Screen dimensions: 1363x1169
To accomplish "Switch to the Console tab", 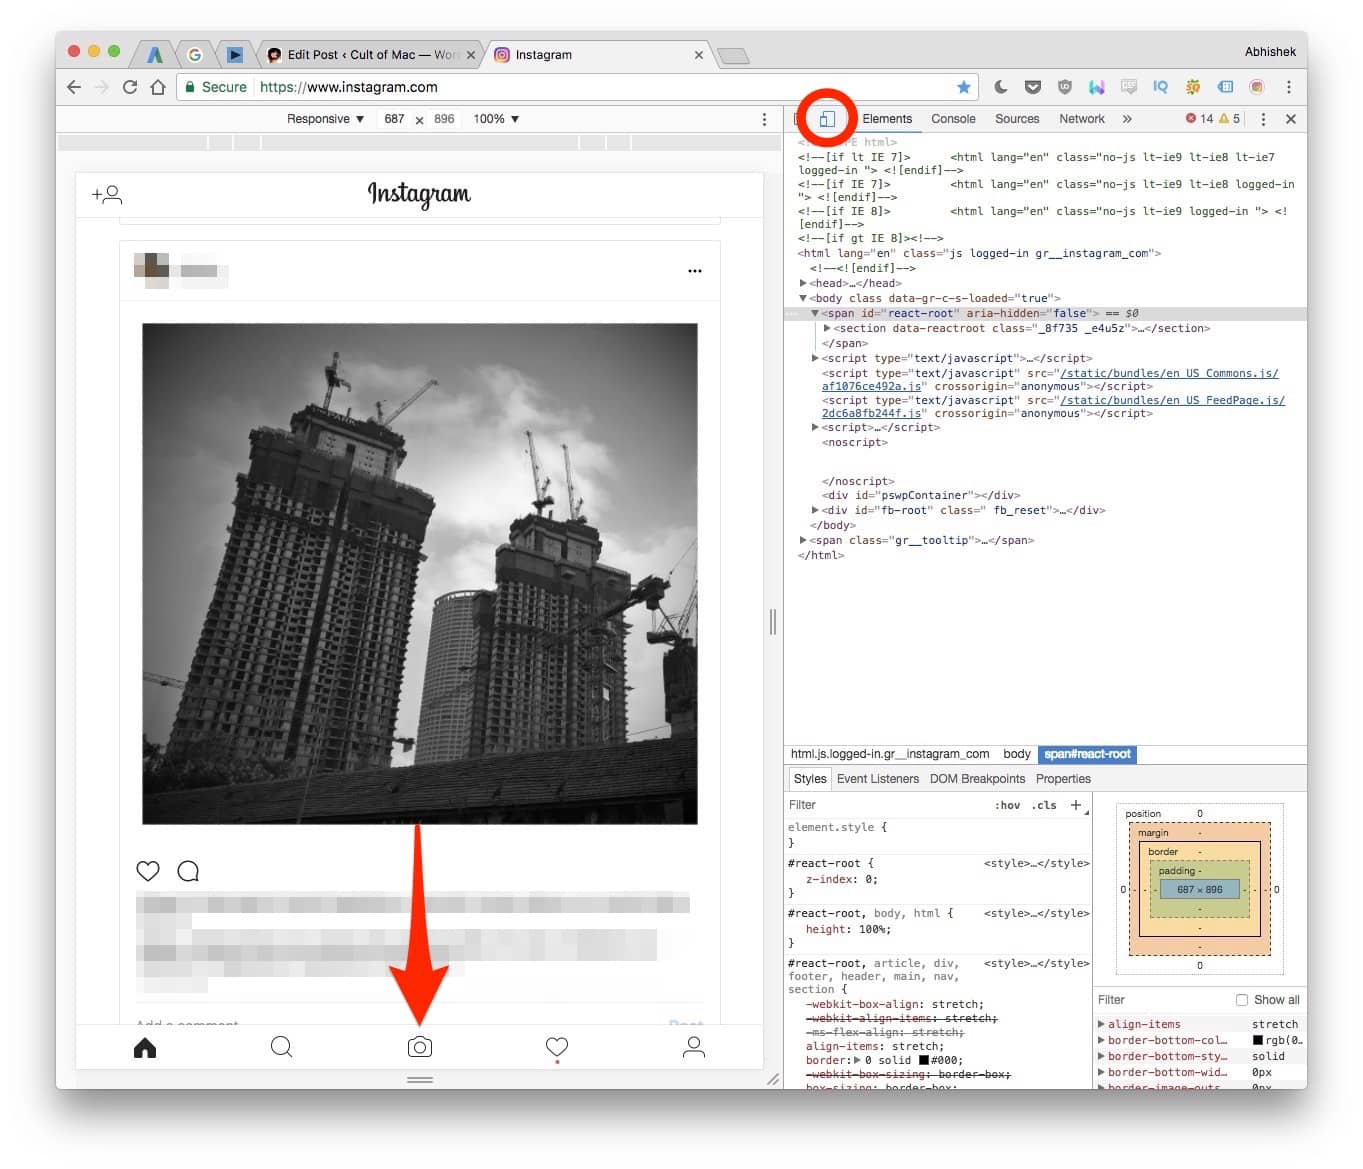I will coord(953,119).
